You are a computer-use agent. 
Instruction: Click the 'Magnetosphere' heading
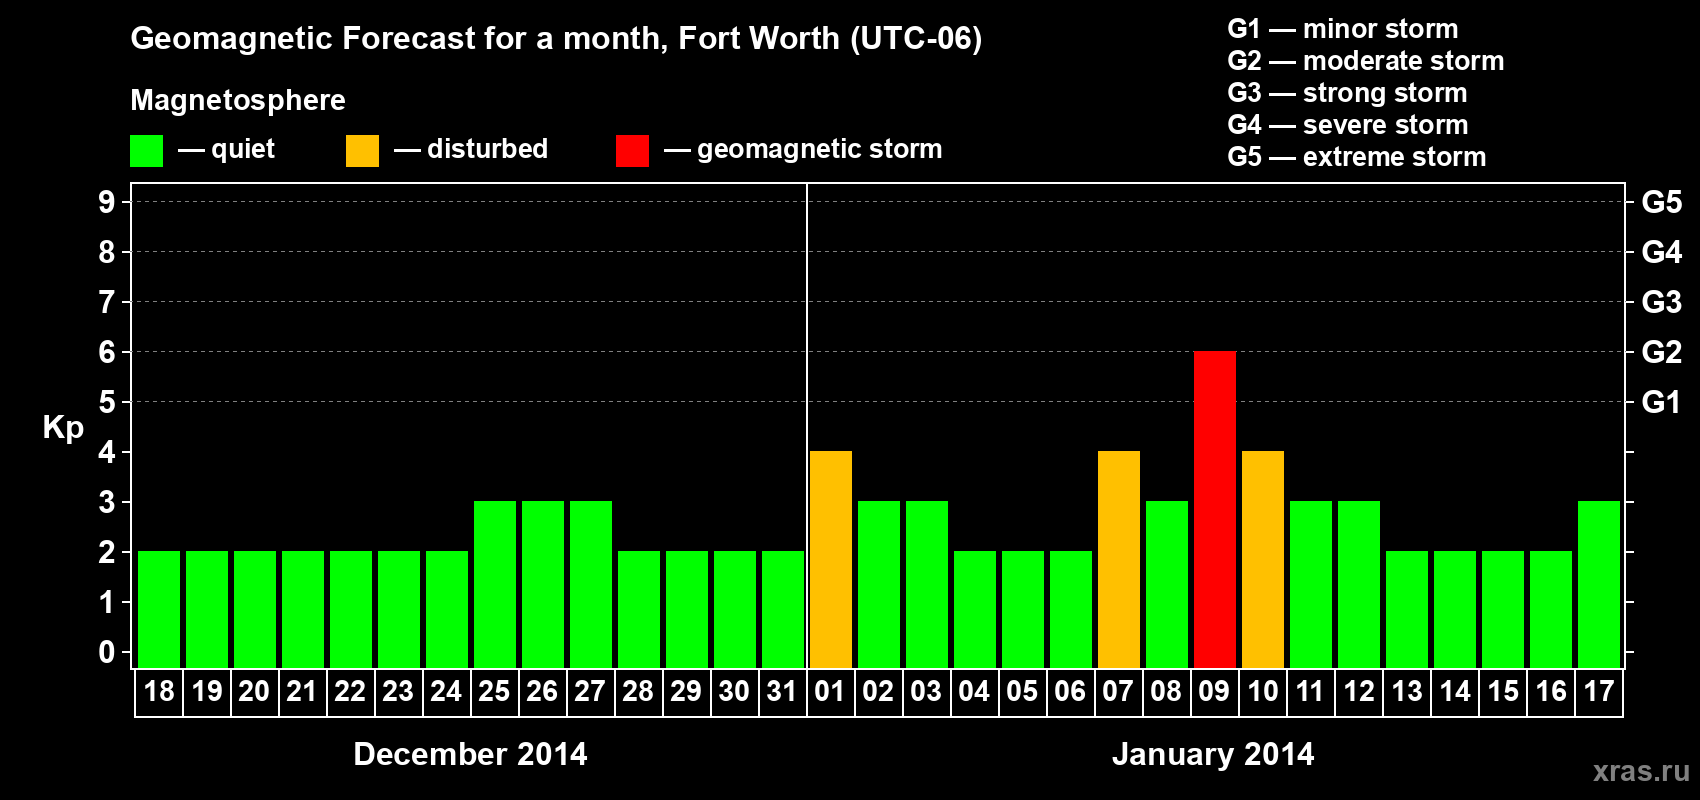click(238, 100)
